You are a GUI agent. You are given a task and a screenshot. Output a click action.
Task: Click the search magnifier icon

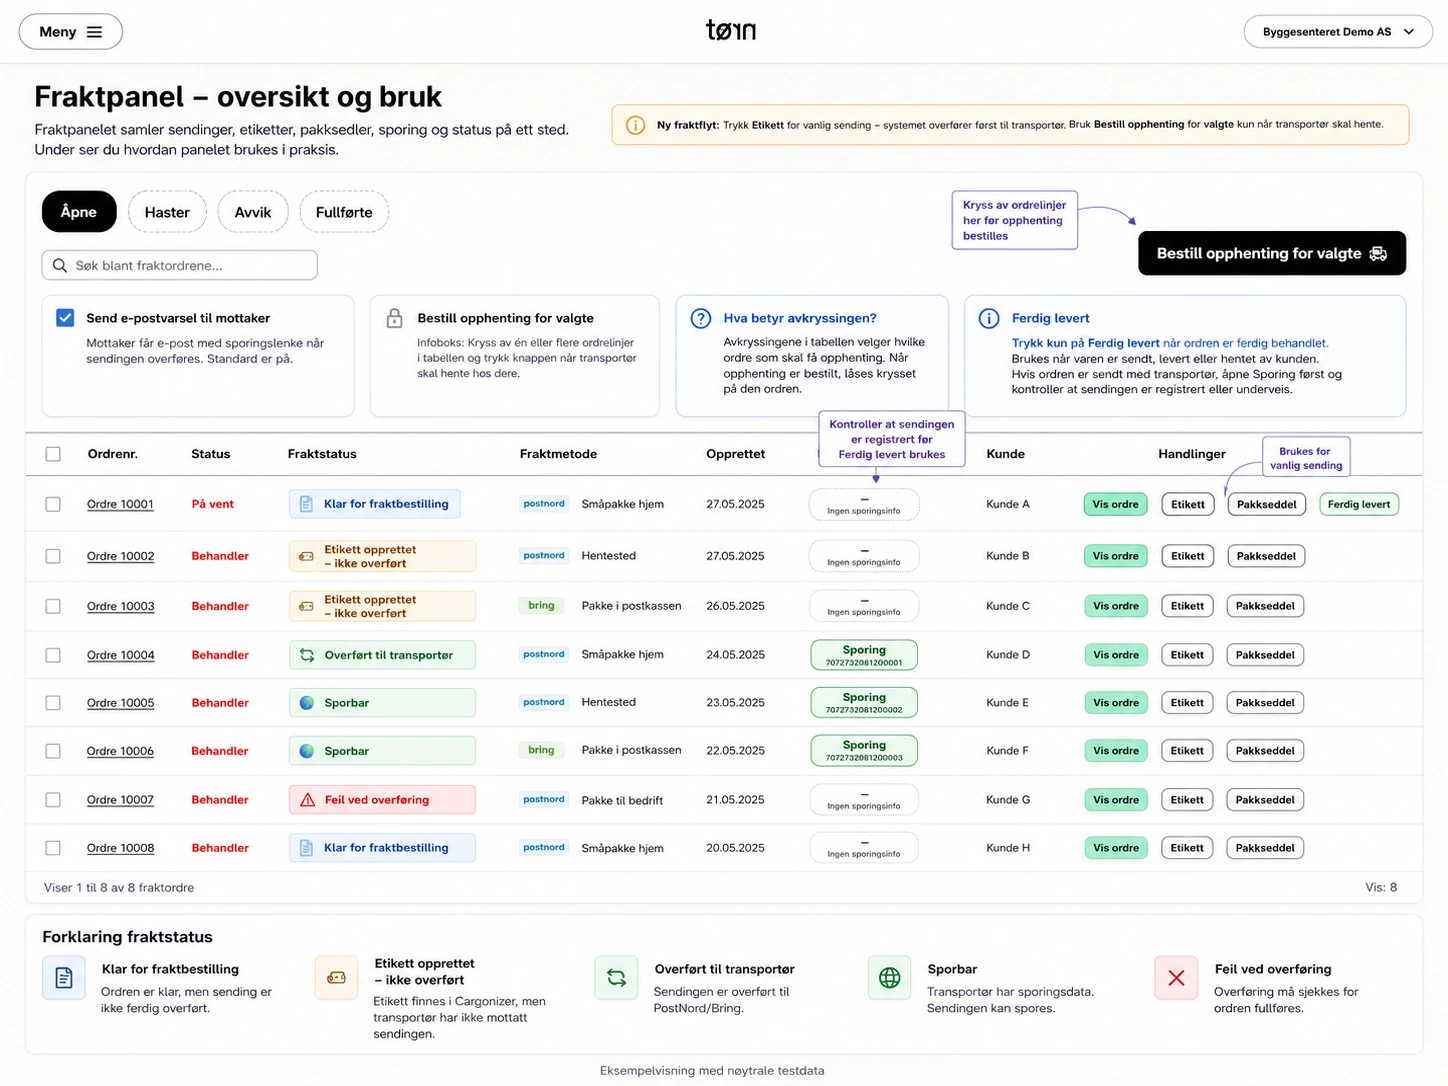pos(60,265)
